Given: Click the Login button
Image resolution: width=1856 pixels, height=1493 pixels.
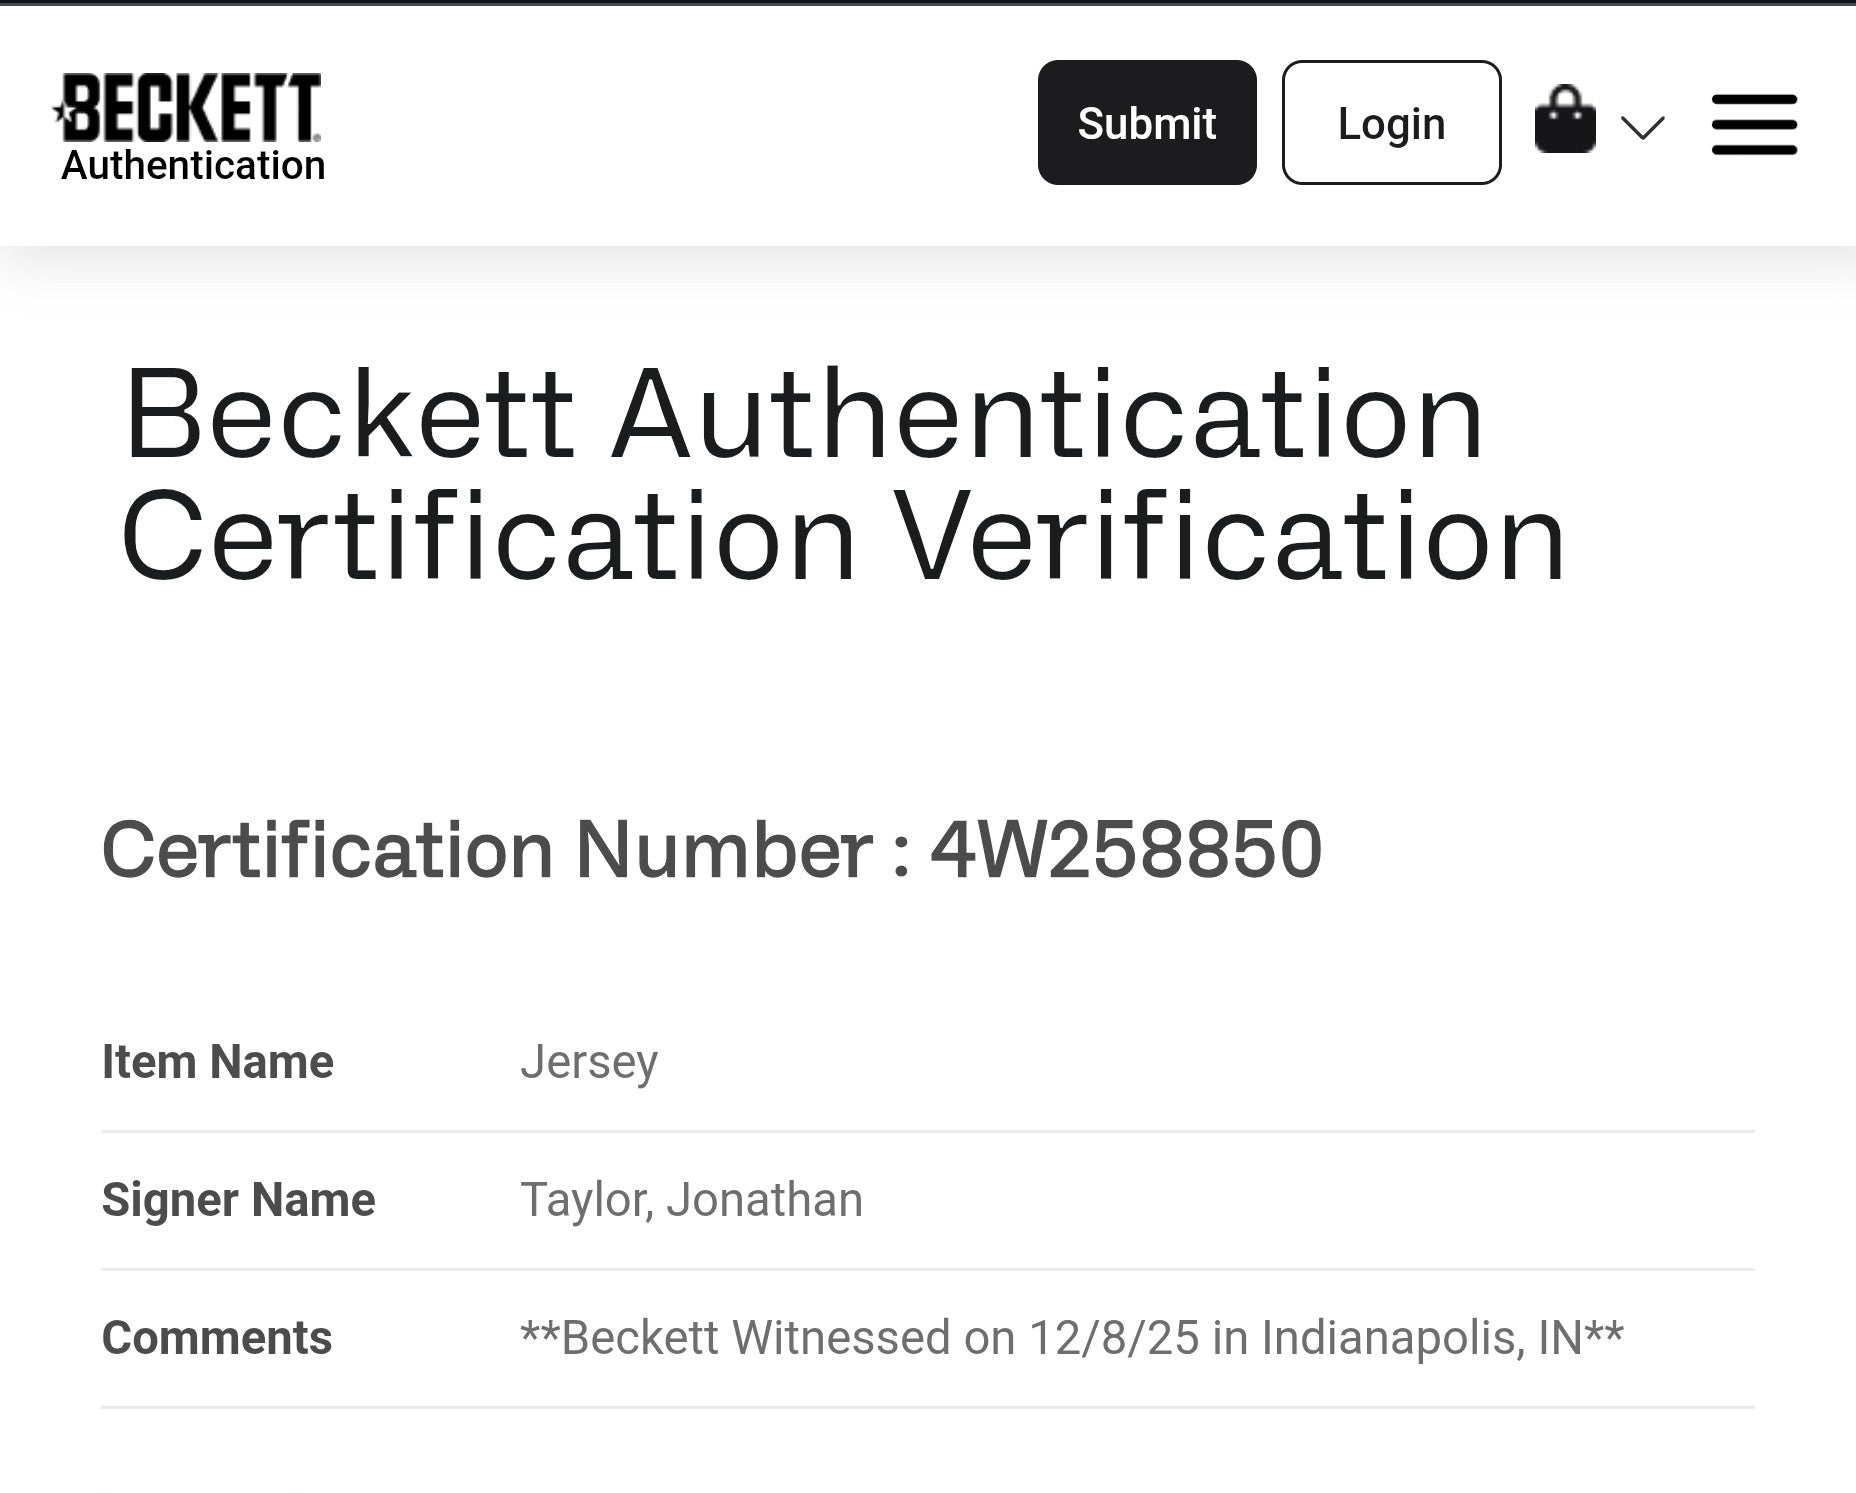Looking at the screenshot, I should pos(1391,124).
